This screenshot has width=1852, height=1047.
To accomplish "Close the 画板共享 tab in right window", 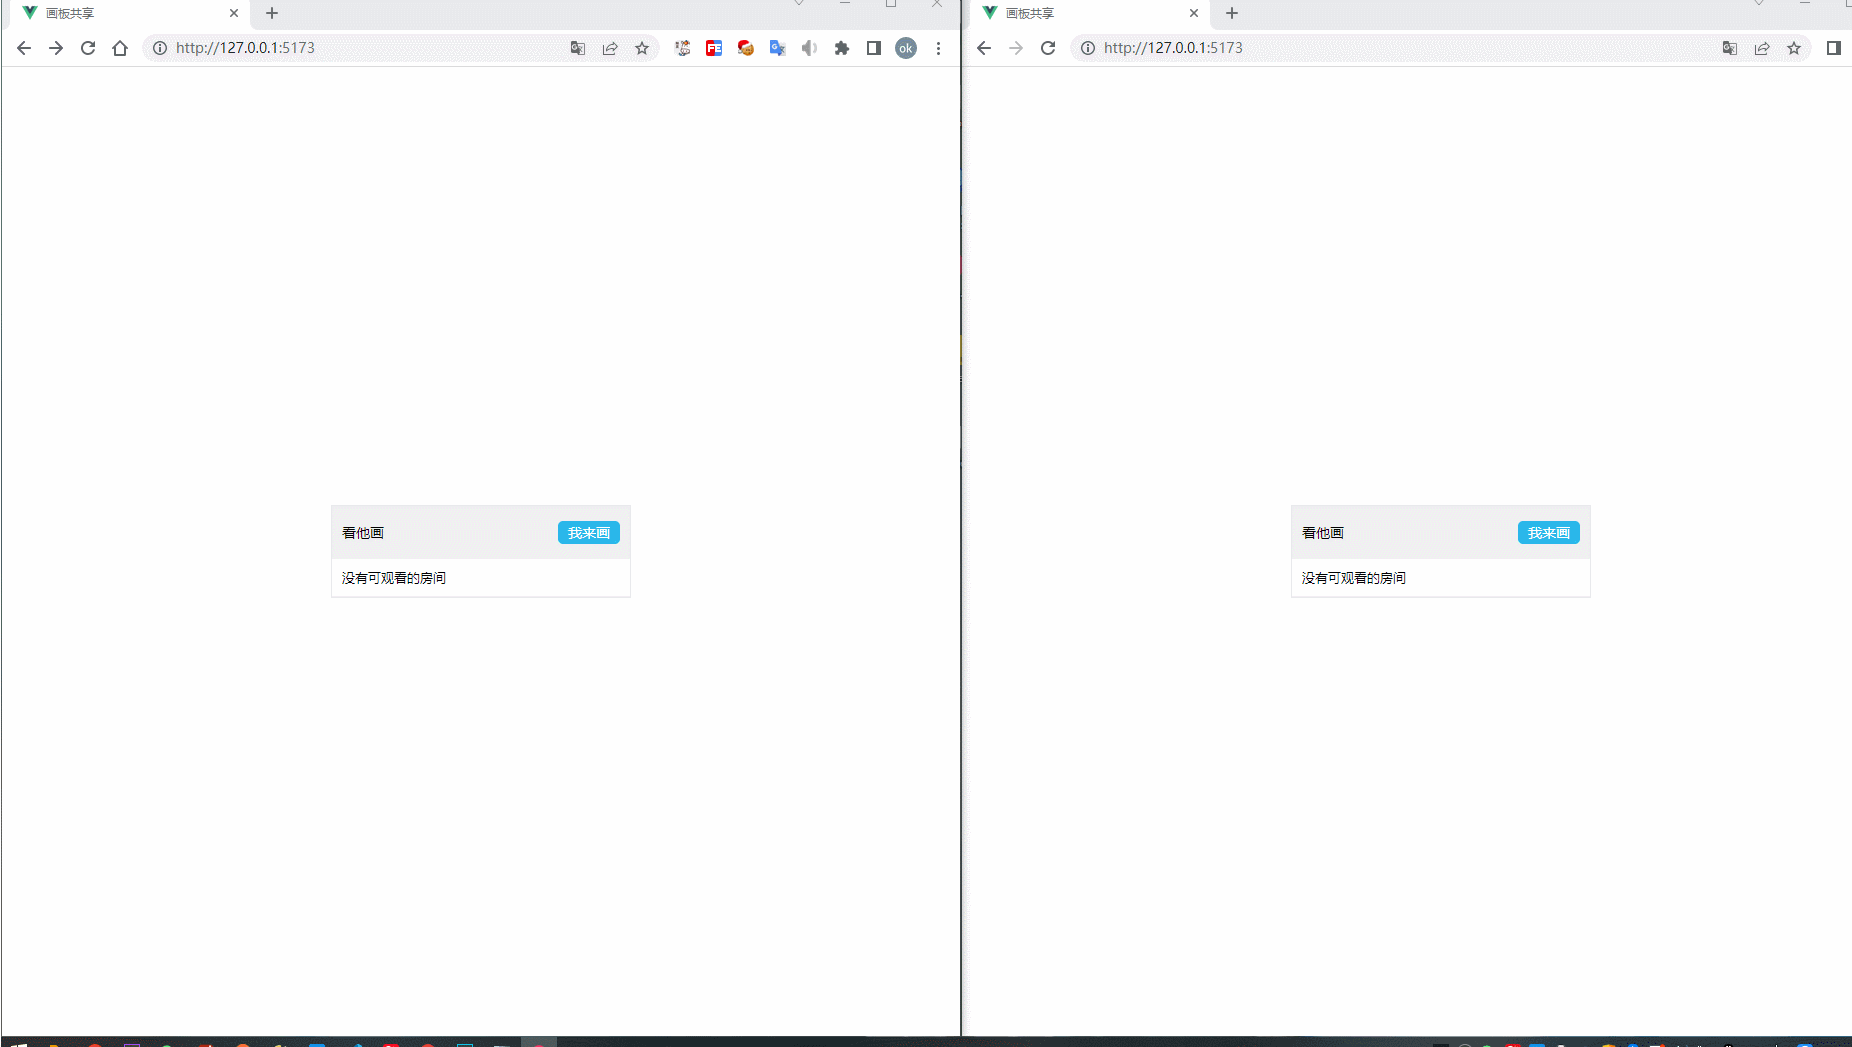I will tap(1193, 14).
